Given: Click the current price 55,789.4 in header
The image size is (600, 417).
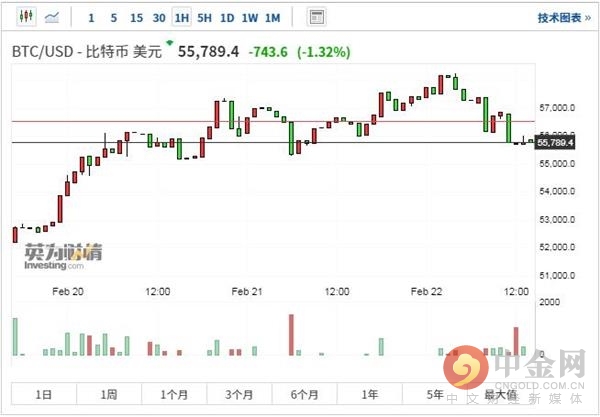Looking at the screenshot, I should [x=209, y=51].
